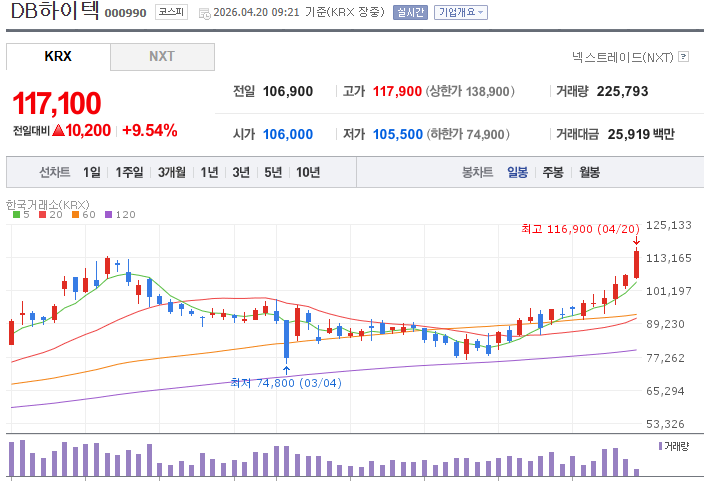The image size is (704, 481).
Task: Click the latest red candlestick on the chart
Action: click(x=636, y=264)
